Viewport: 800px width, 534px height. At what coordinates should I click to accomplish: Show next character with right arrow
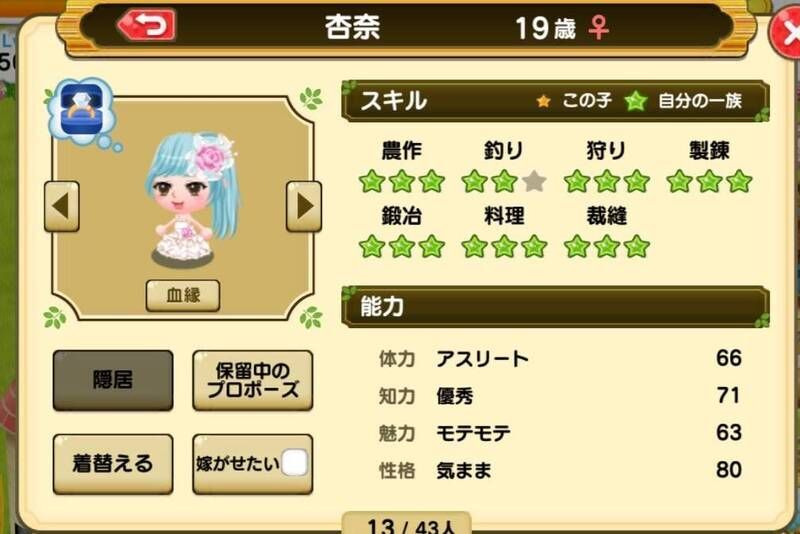pos(304,206)
